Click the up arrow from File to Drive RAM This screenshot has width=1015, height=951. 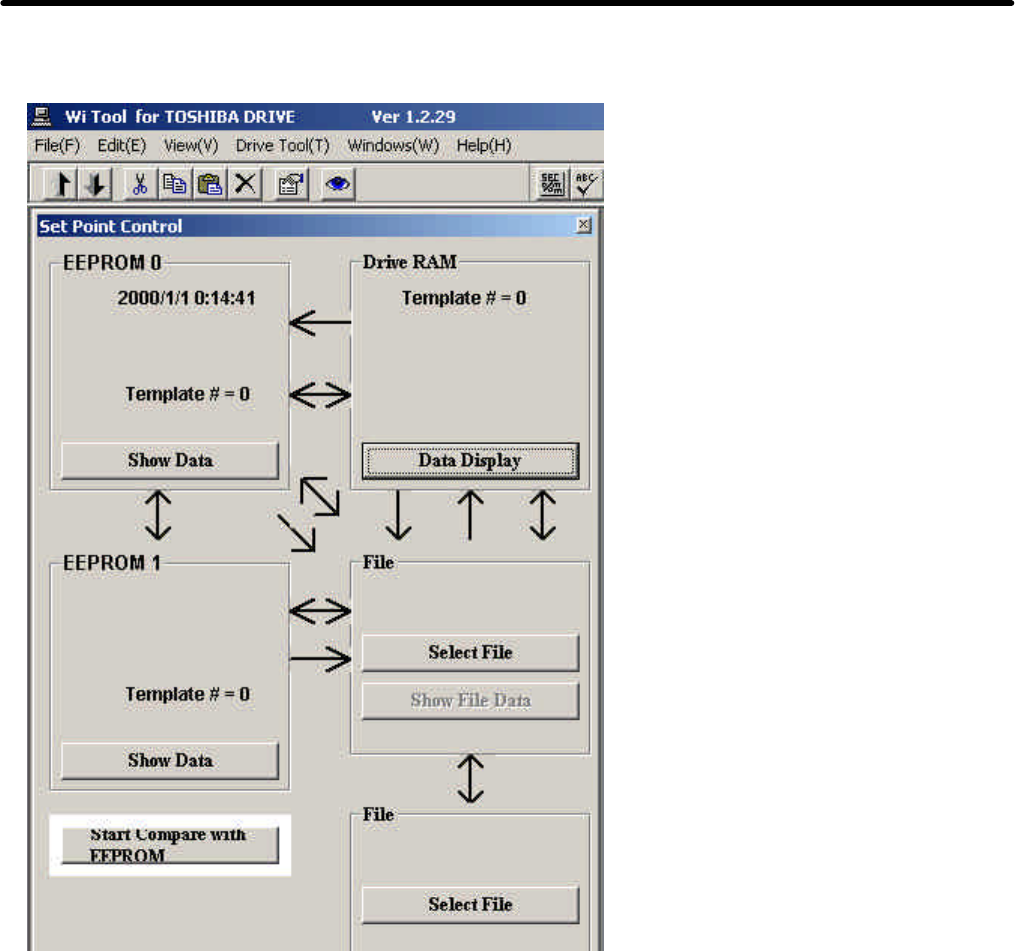(x=471, y=515)
